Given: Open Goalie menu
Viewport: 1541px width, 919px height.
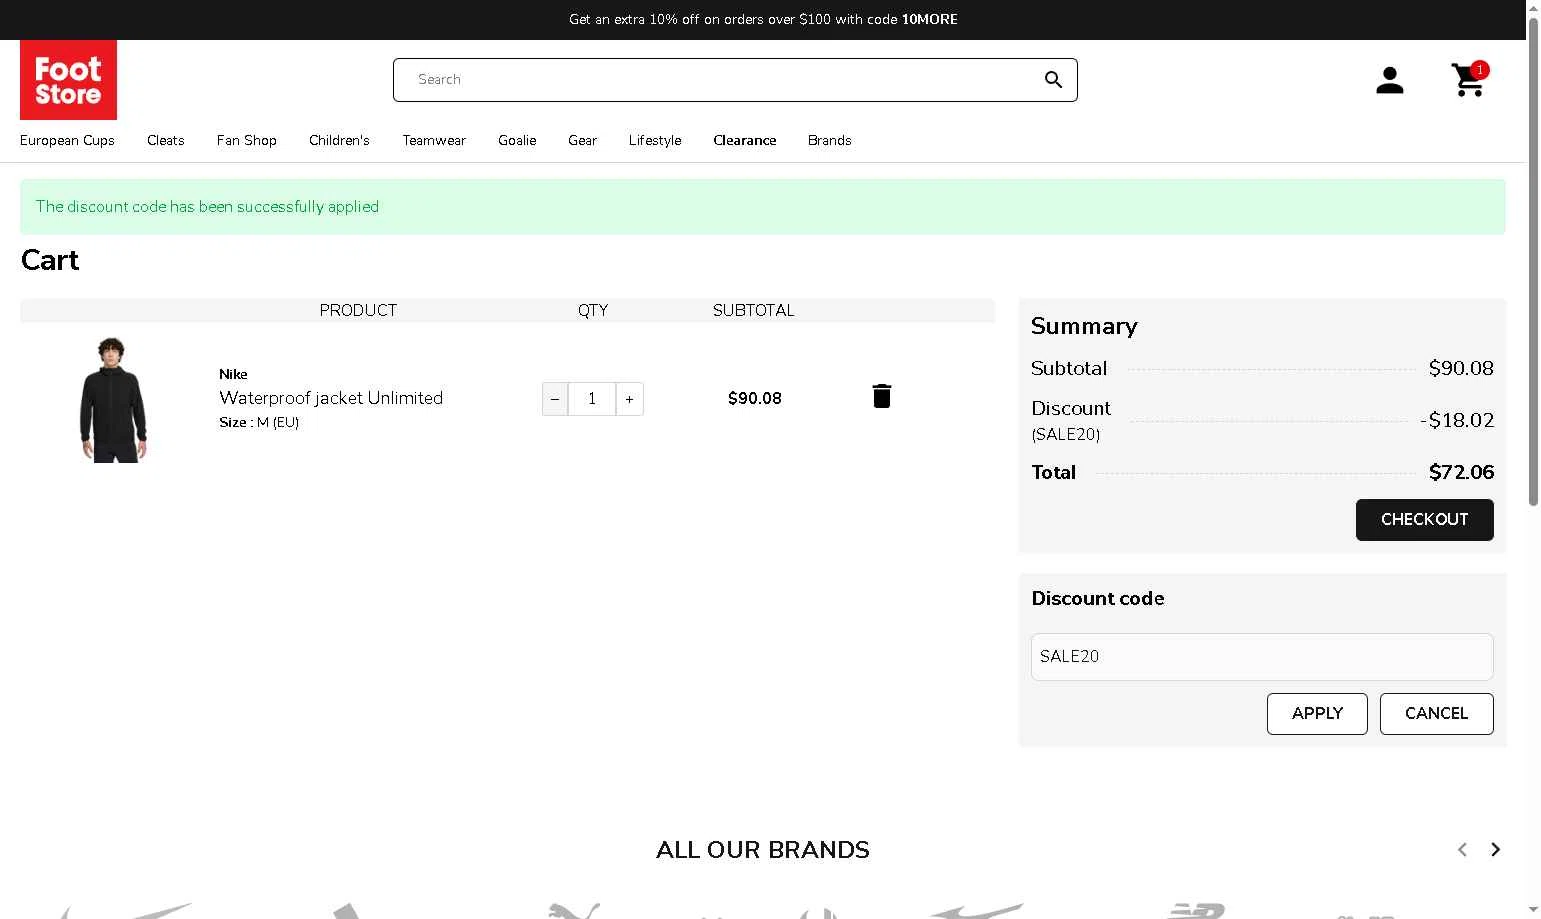Looking at the screenshot, I should [517, 140].
